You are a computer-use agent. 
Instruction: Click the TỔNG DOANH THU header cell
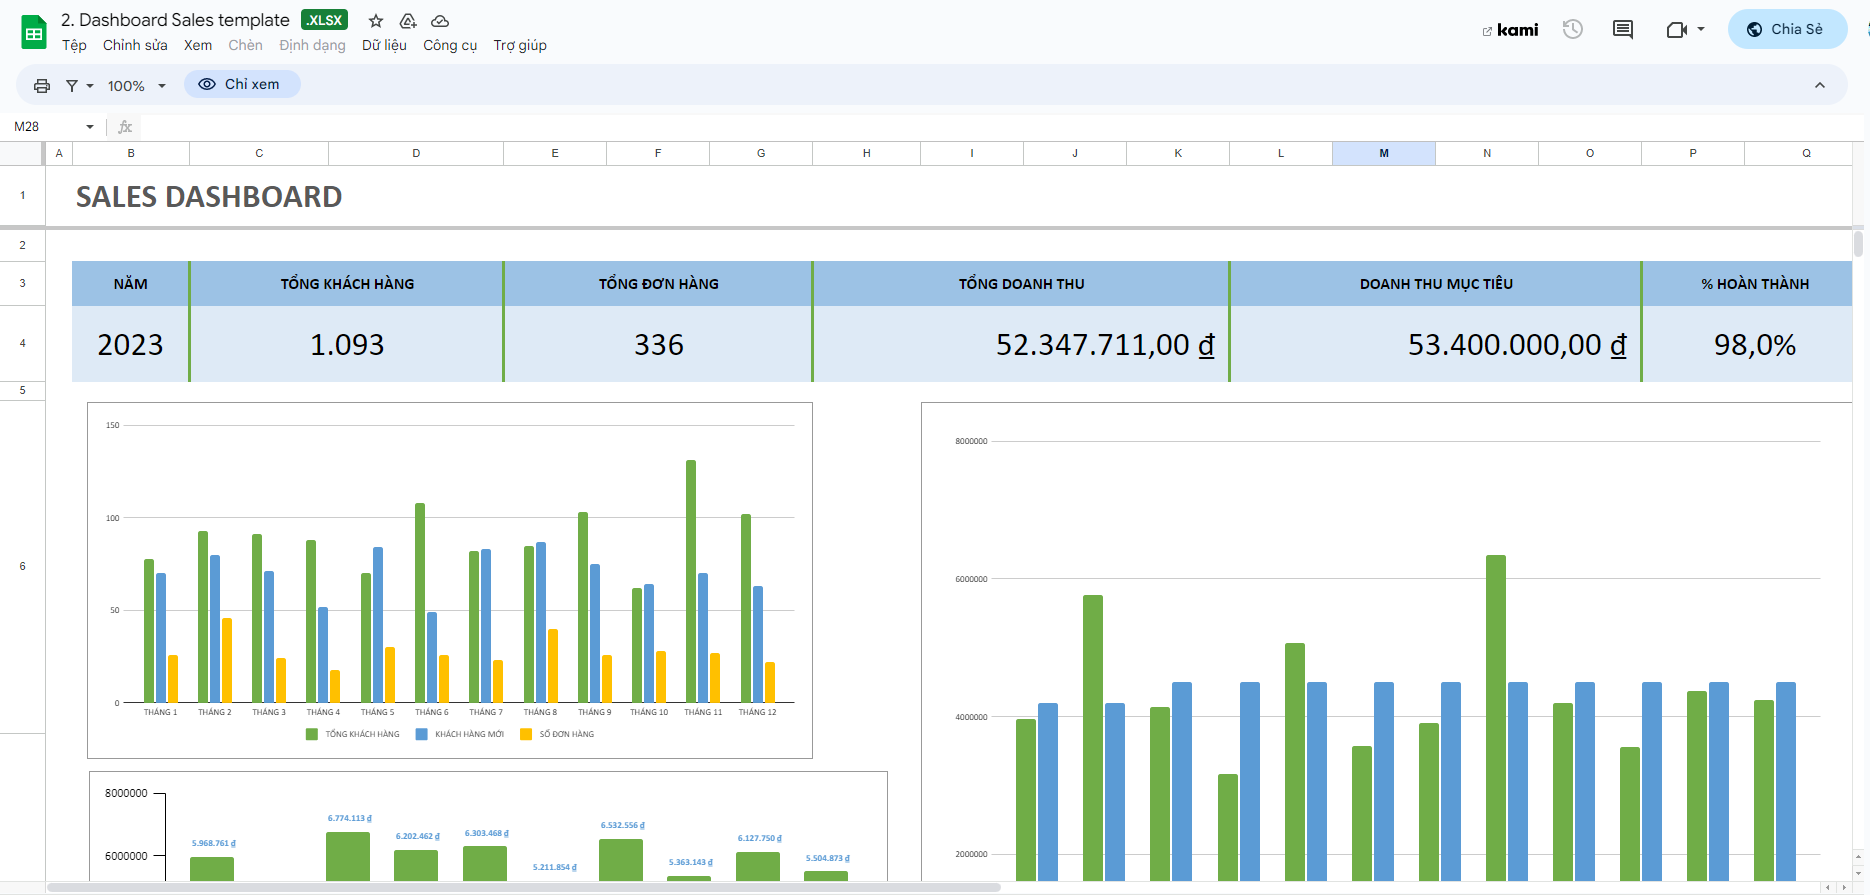1021,284
